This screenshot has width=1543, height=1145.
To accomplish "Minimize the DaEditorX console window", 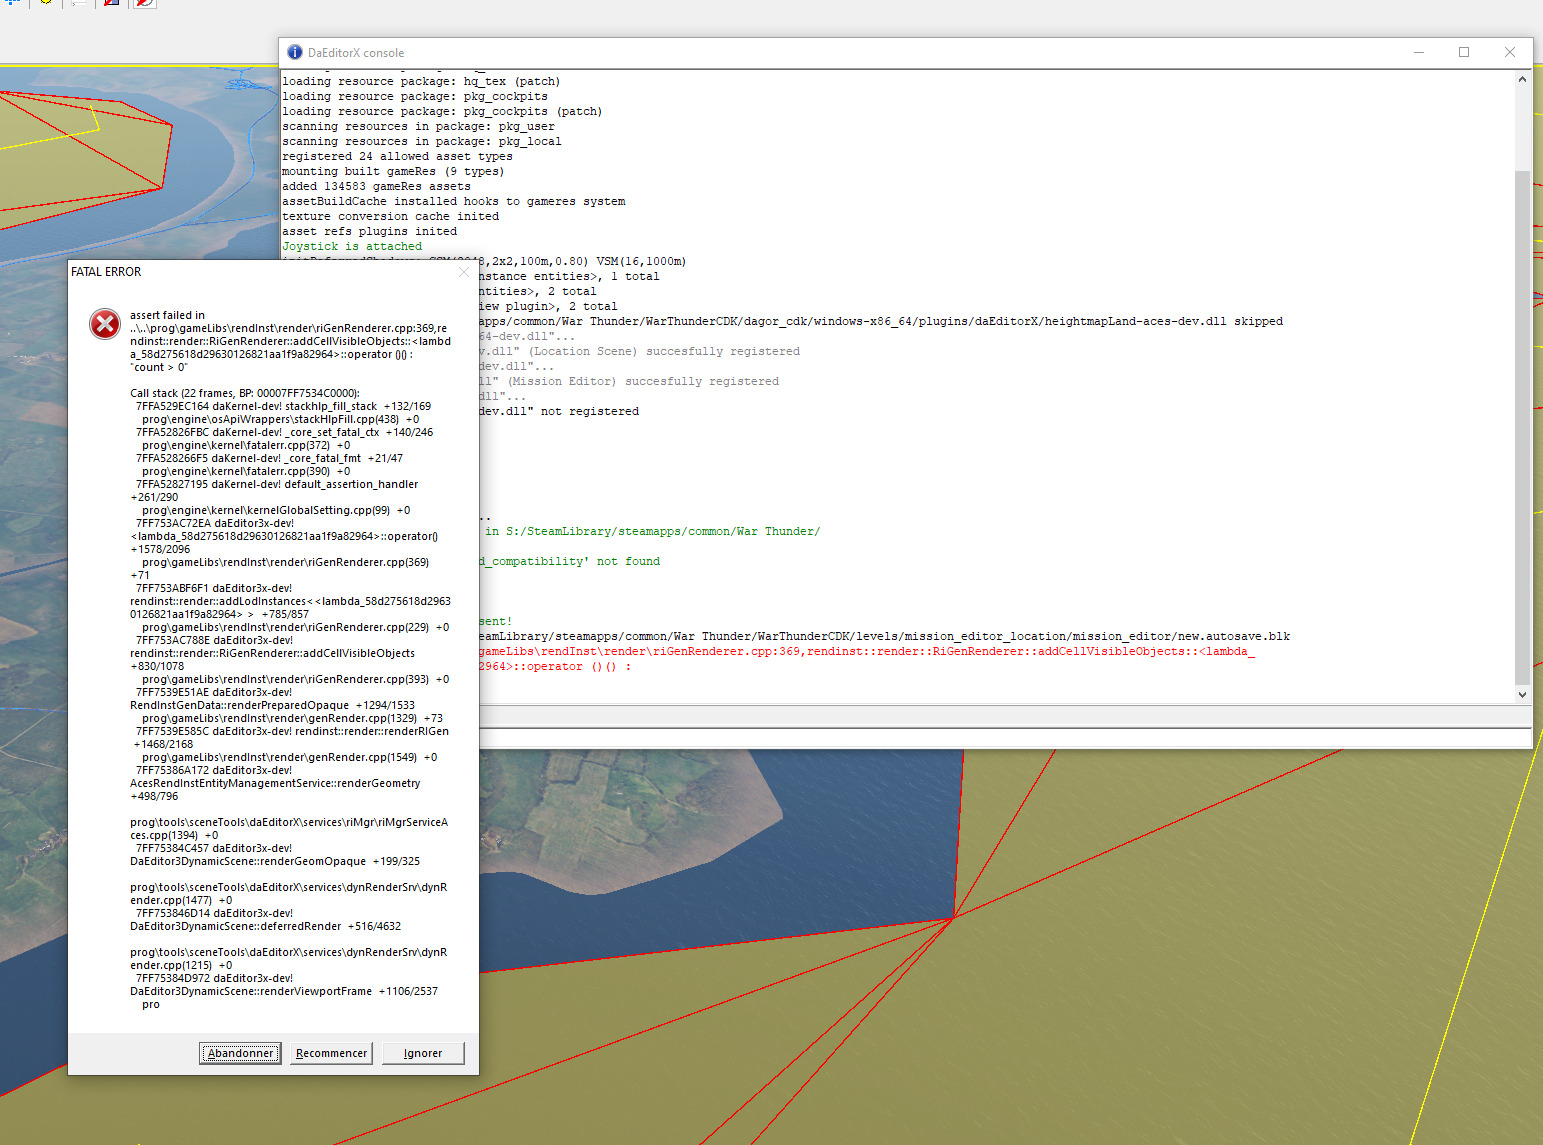I will [1418, 52].
